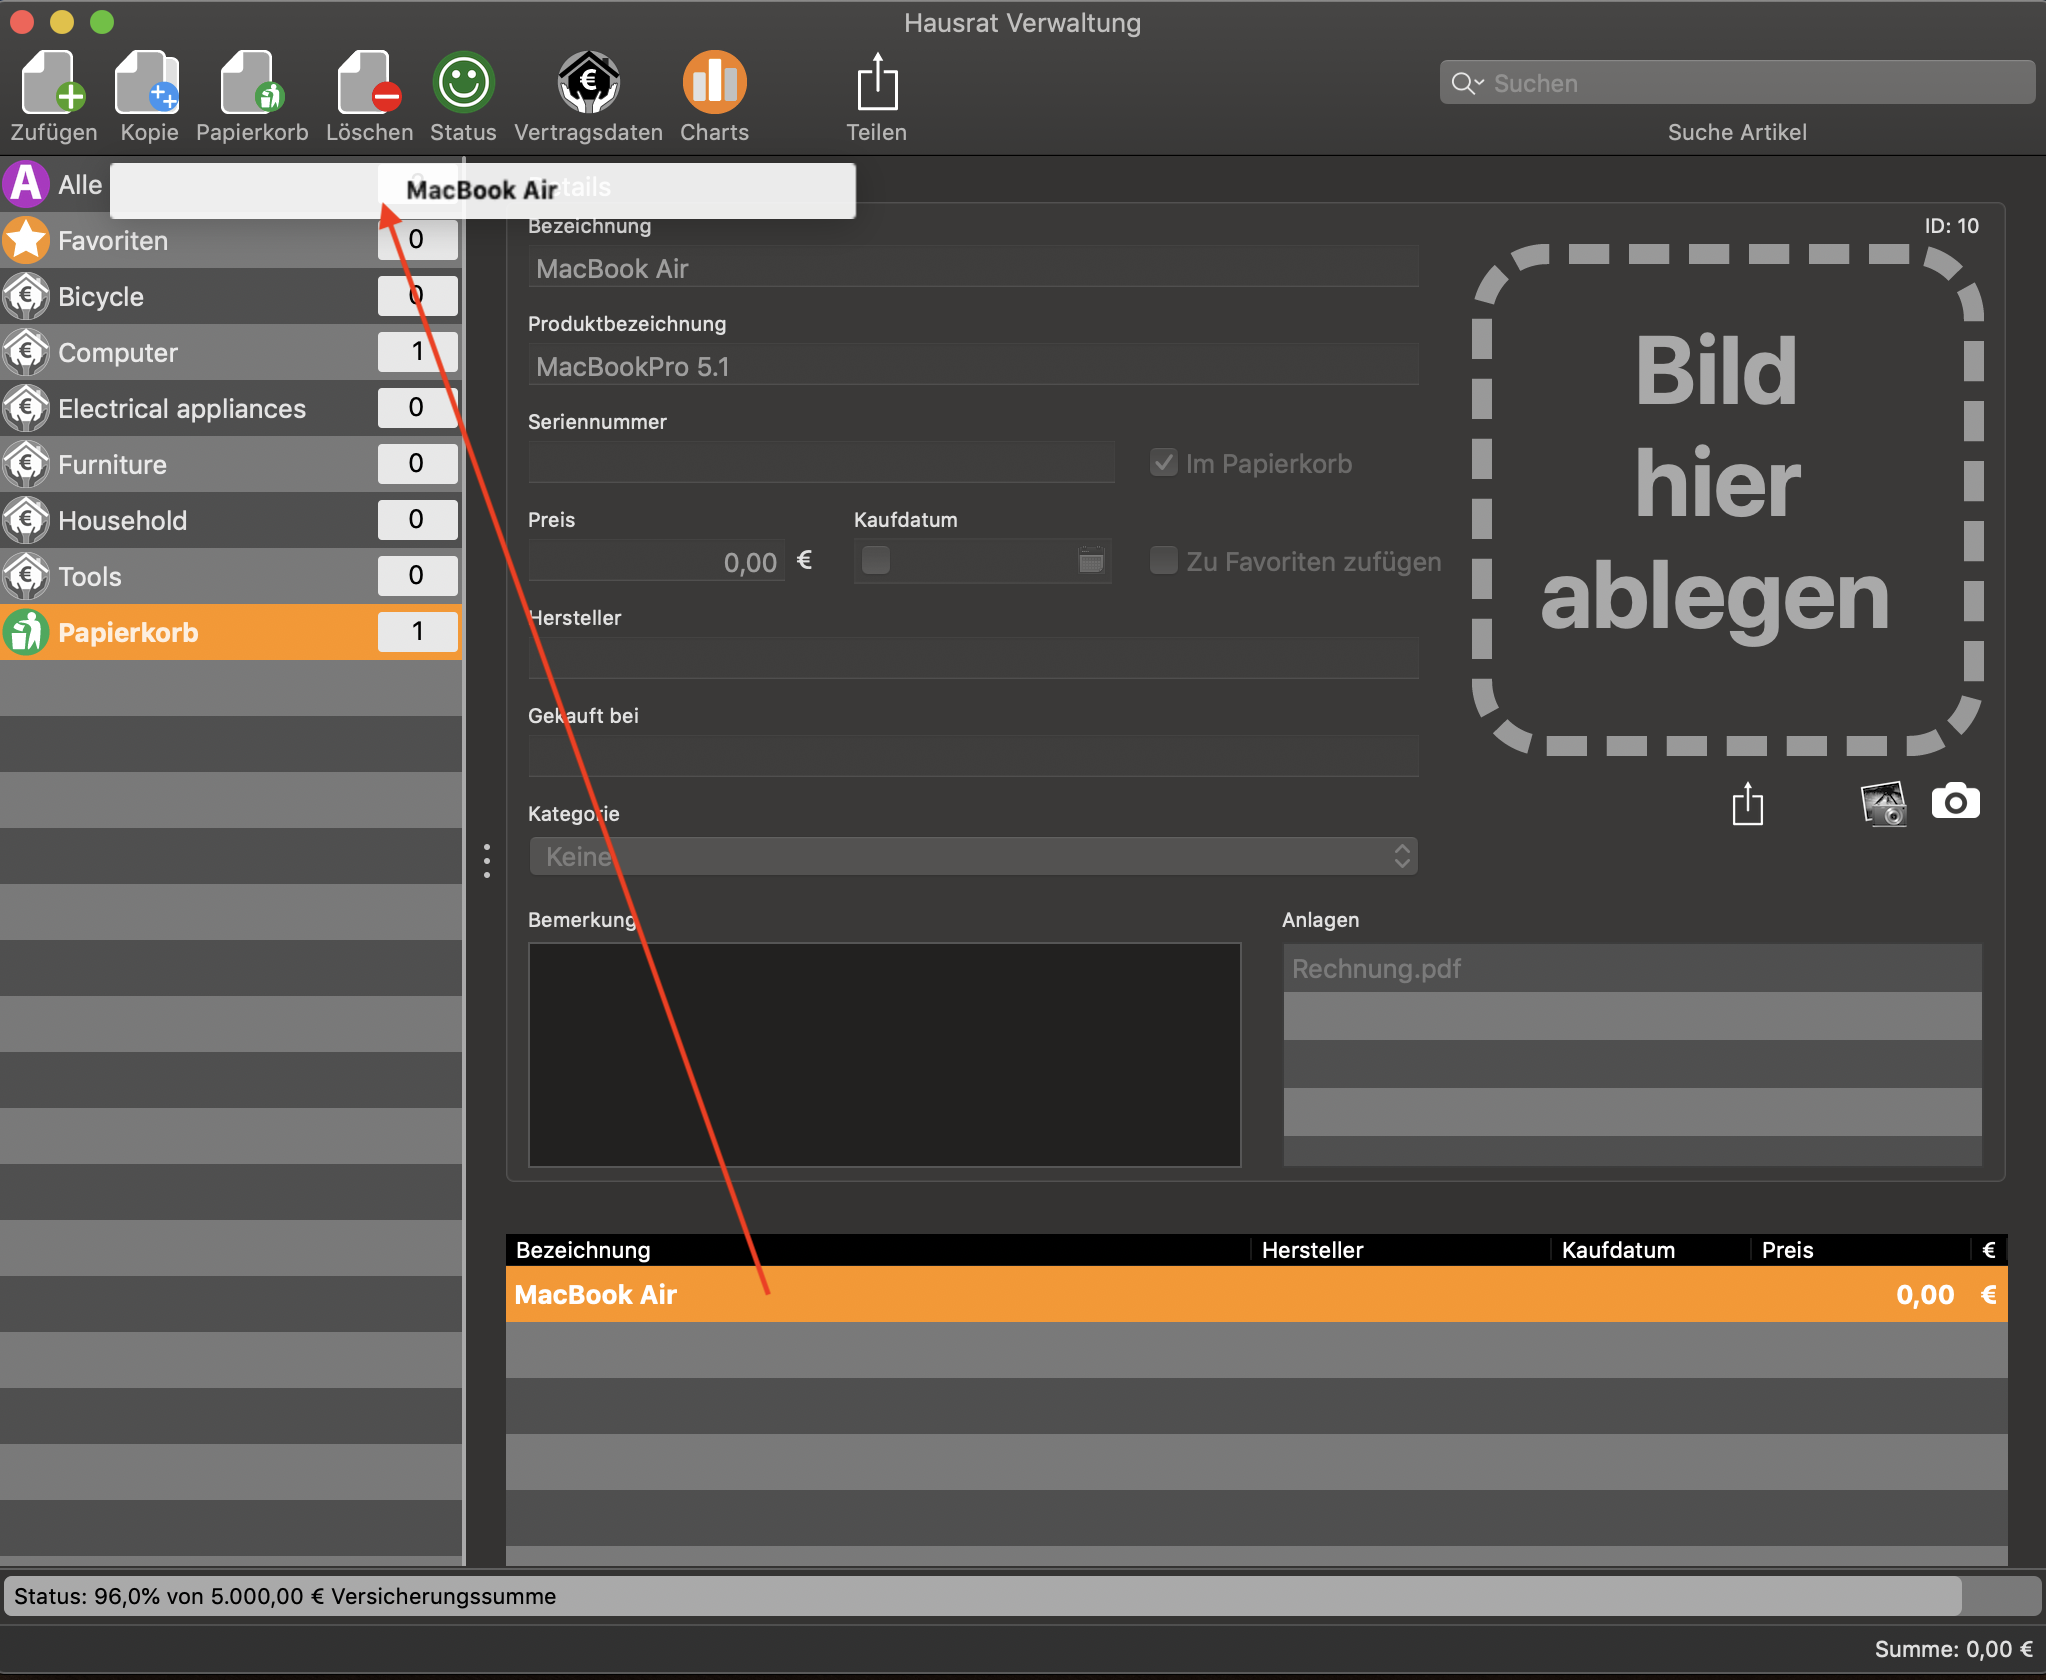Sort by Kaufdatum column header
Image resolution: width=2046 pixels, height=1680 pixels.
1650,1250
